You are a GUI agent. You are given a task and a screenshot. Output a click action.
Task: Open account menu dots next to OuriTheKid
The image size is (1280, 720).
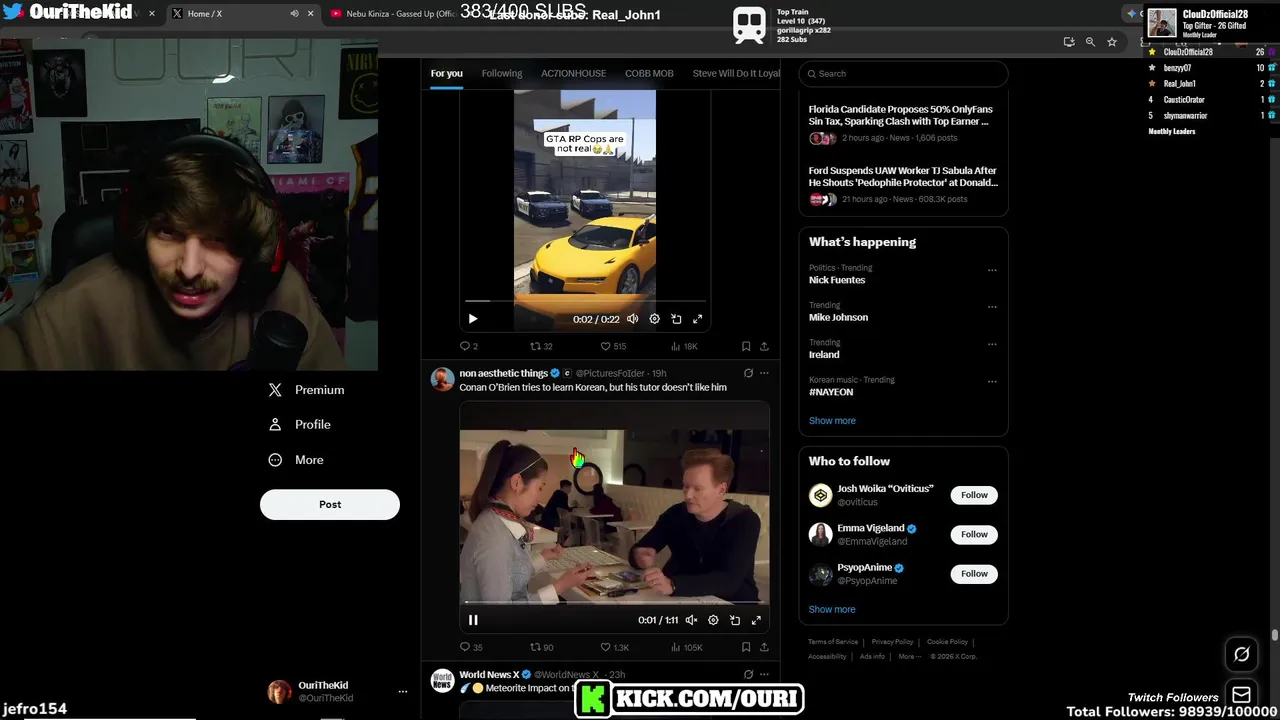(x=403, y=691)
